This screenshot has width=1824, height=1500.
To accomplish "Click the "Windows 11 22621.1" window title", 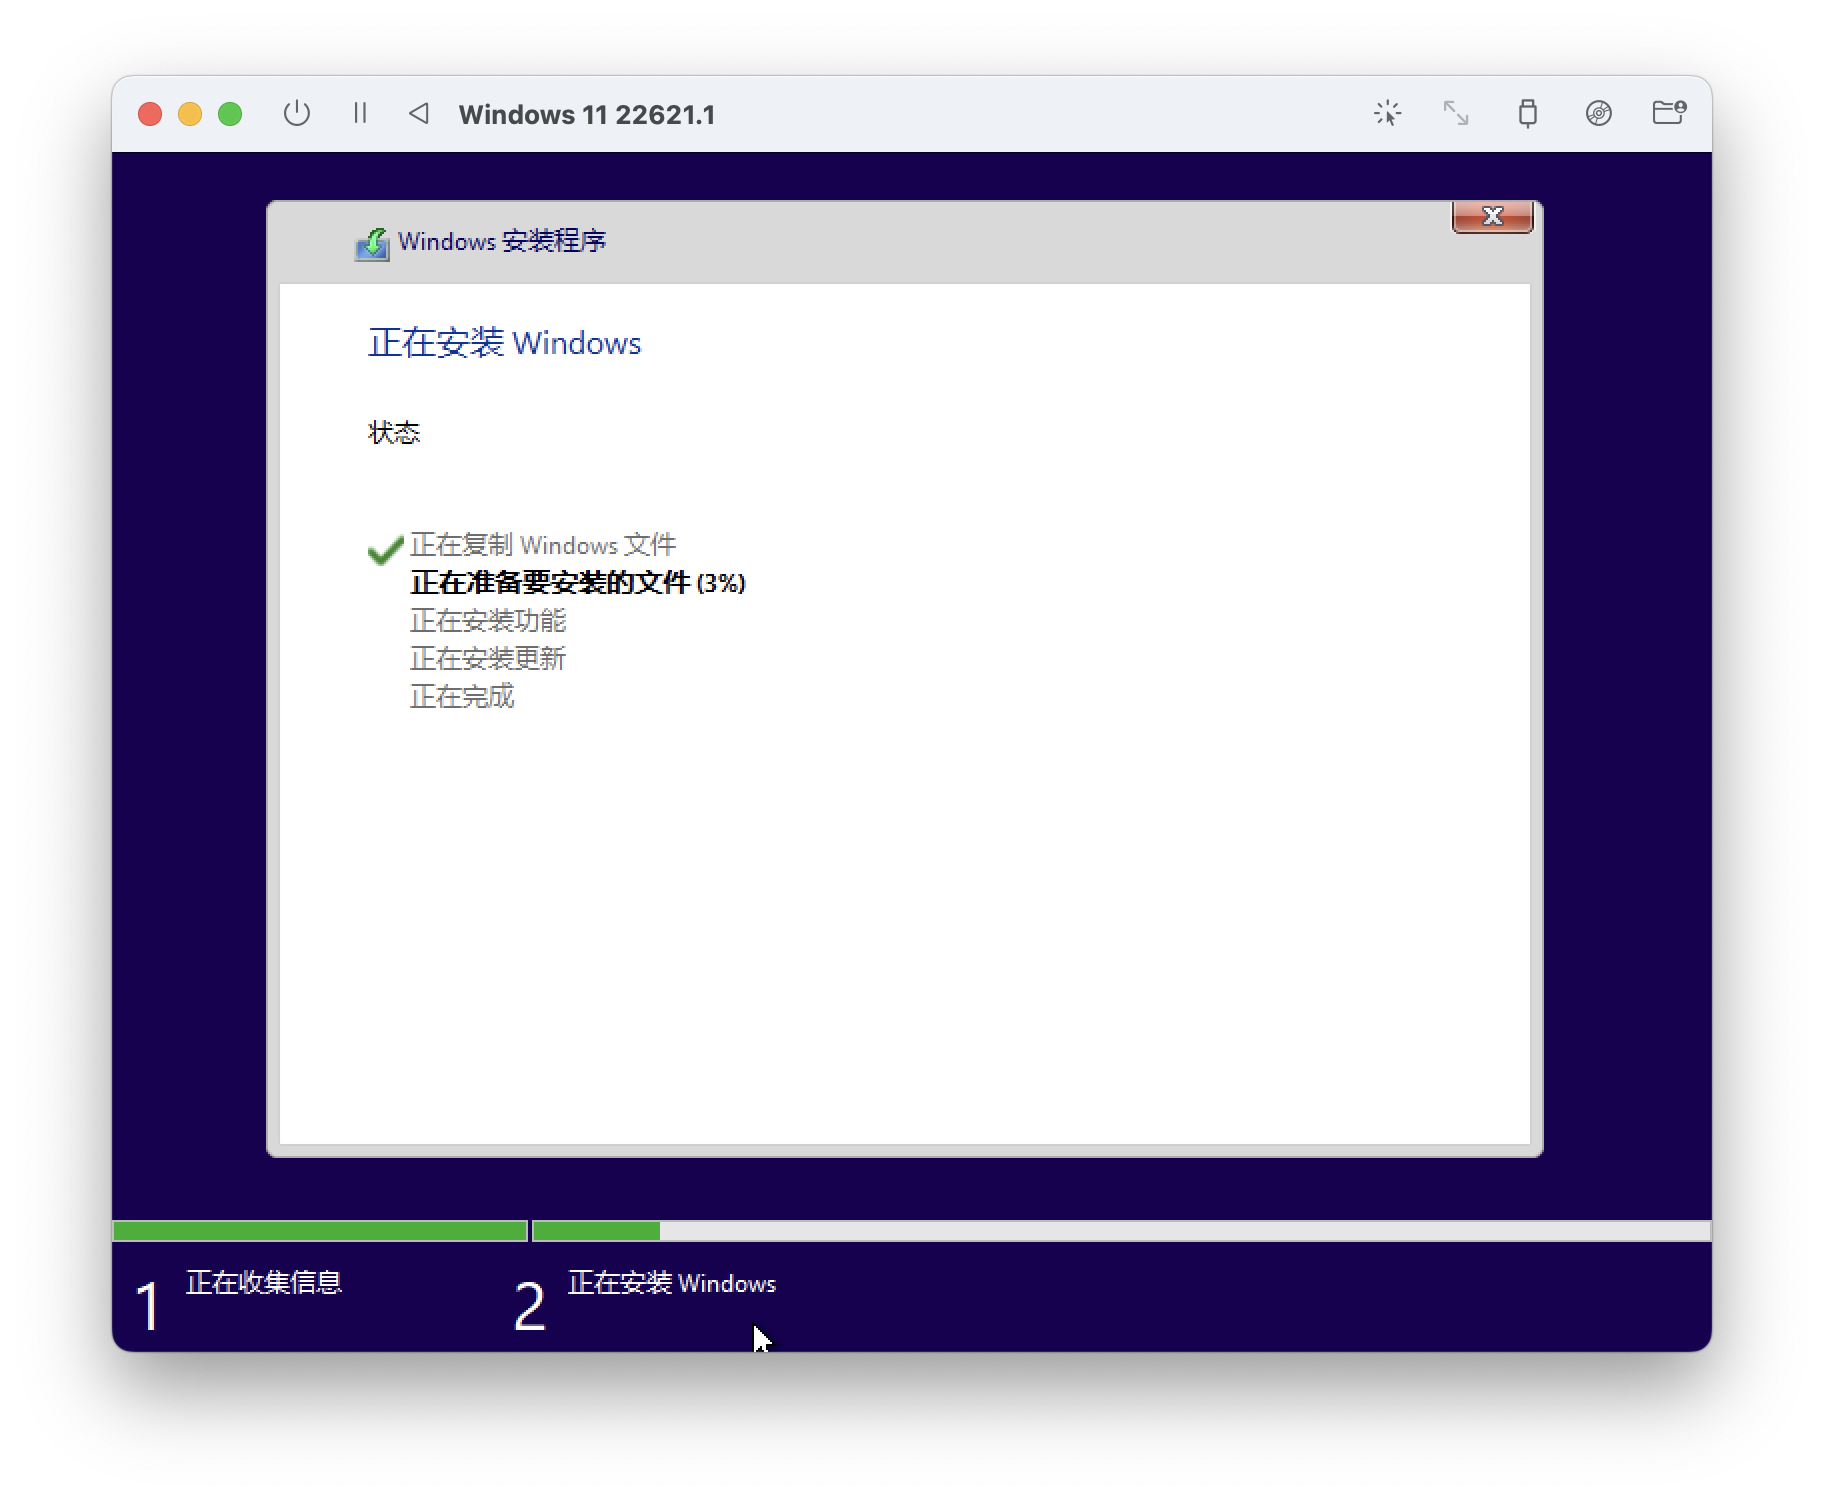I will [x=587, y=114].
